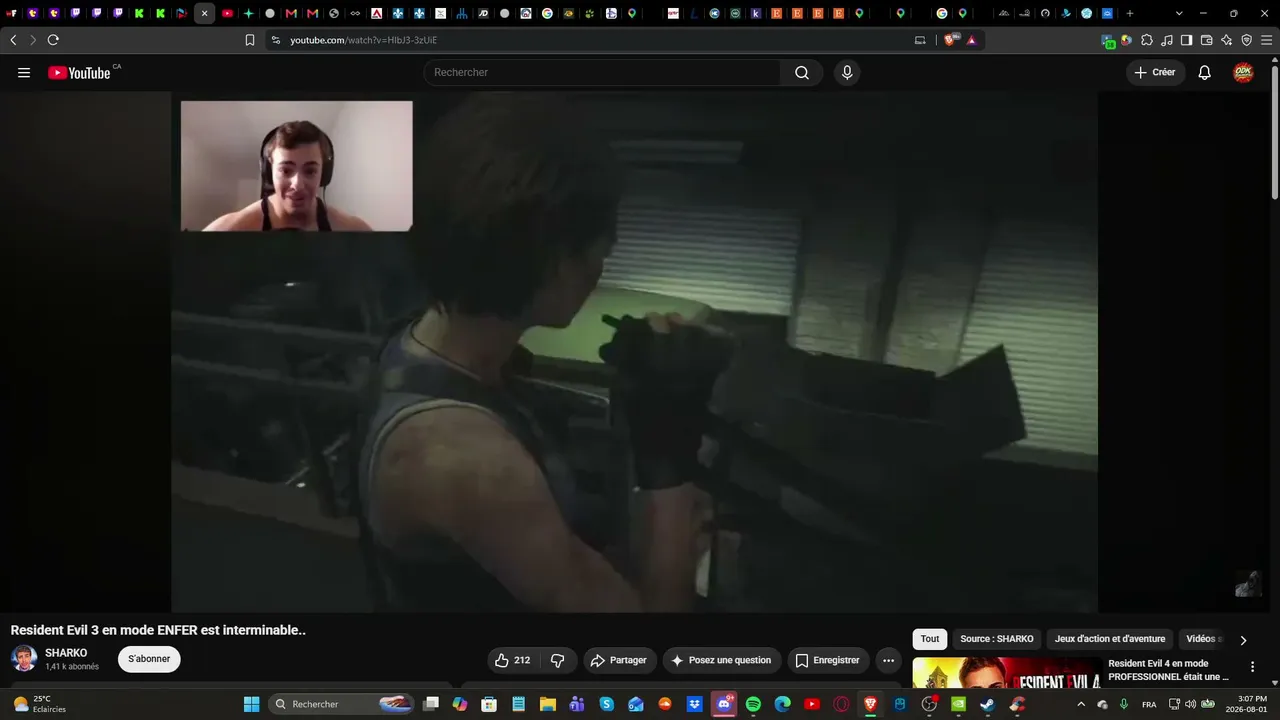Open File Explorer from the taskbar

(548, 704)
